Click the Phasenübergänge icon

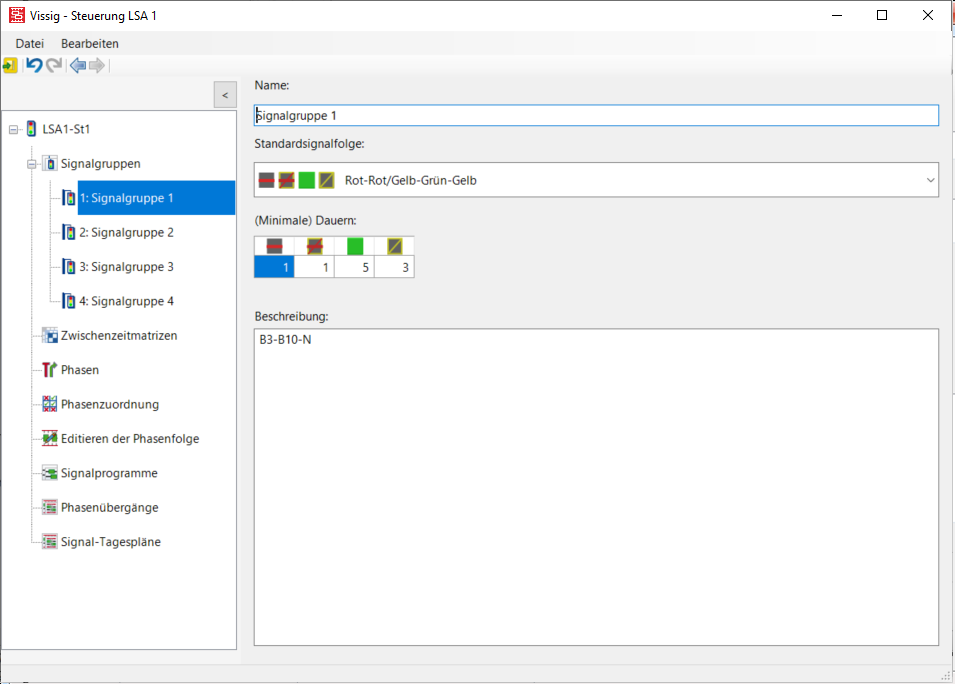point(50,507)
